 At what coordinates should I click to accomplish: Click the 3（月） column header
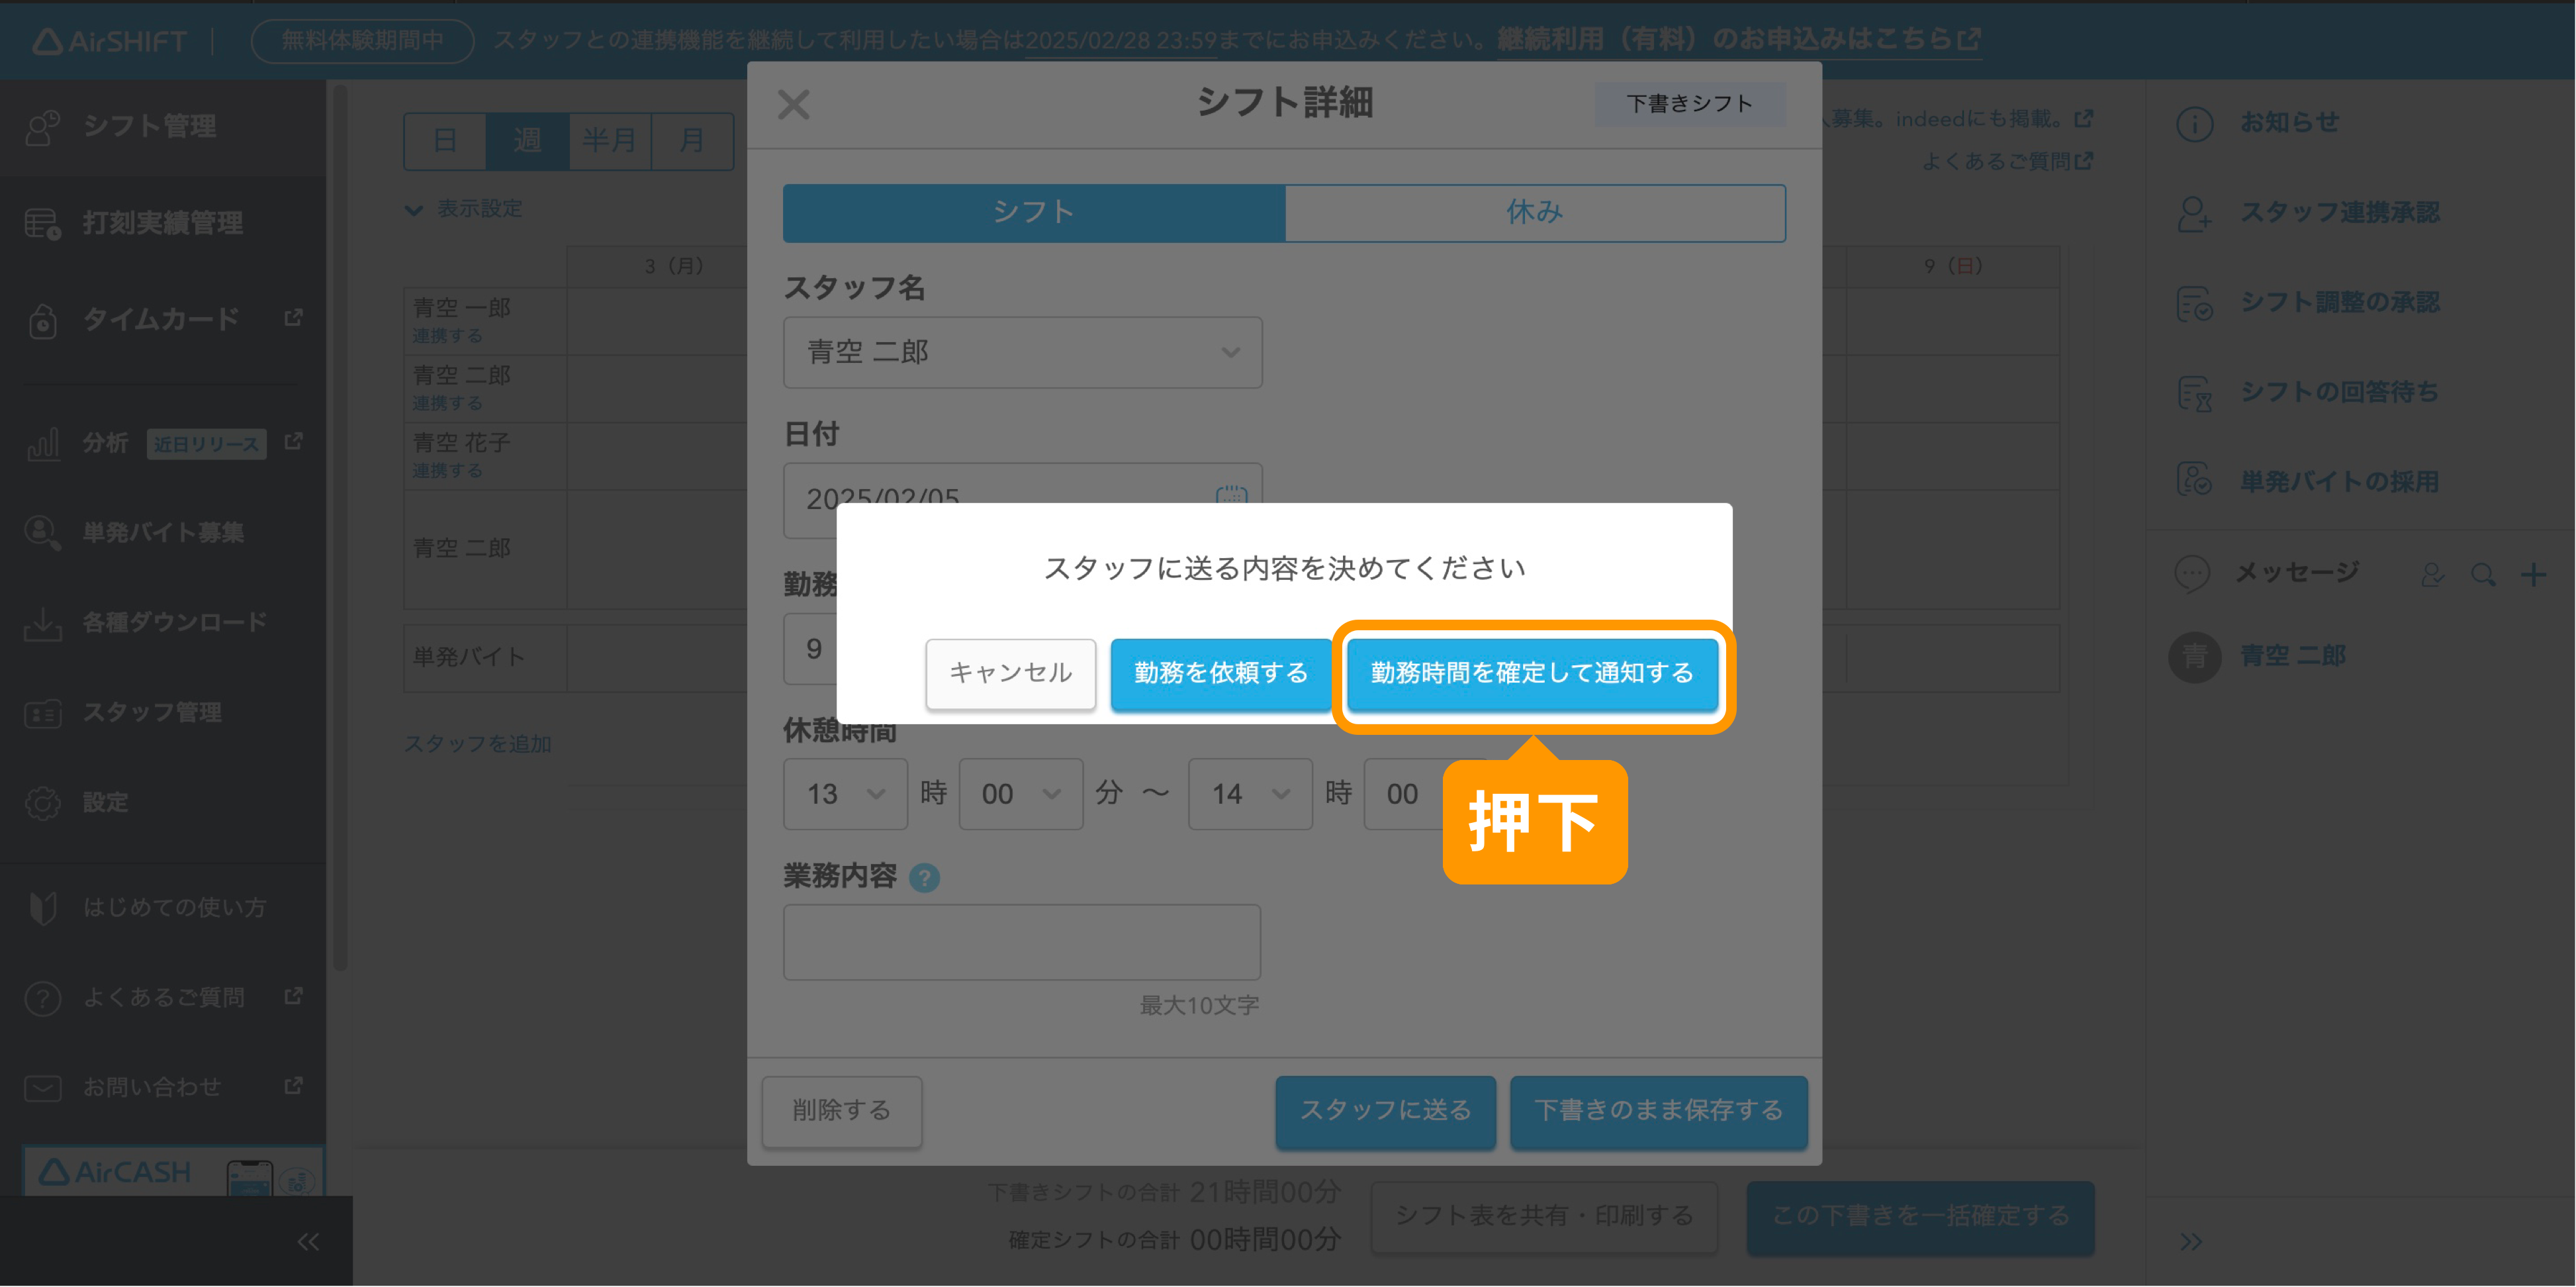(x=673, y=266)
